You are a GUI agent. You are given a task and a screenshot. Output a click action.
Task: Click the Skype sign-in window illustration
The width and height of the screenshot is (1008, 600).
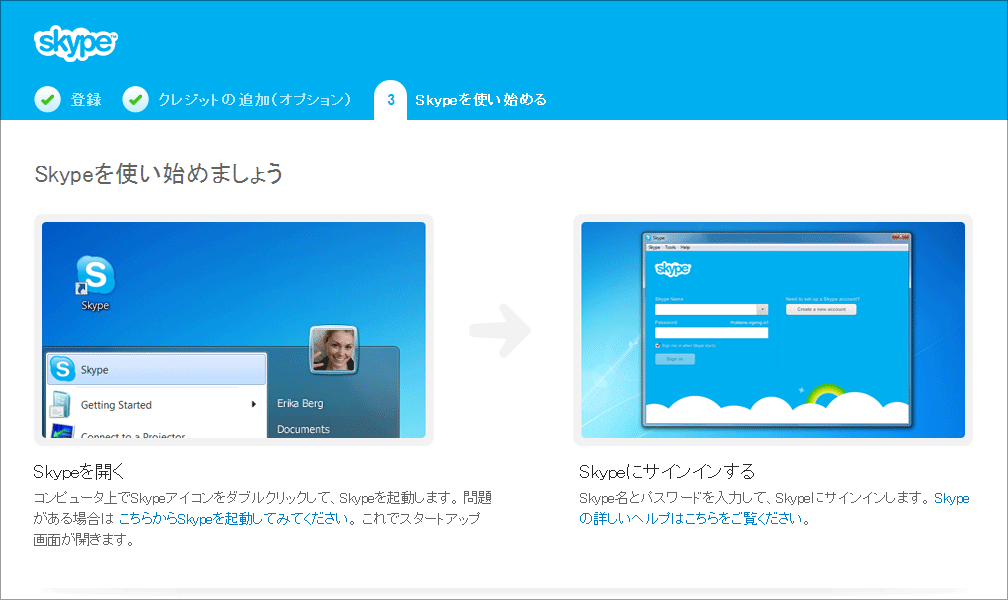(777, 330)
